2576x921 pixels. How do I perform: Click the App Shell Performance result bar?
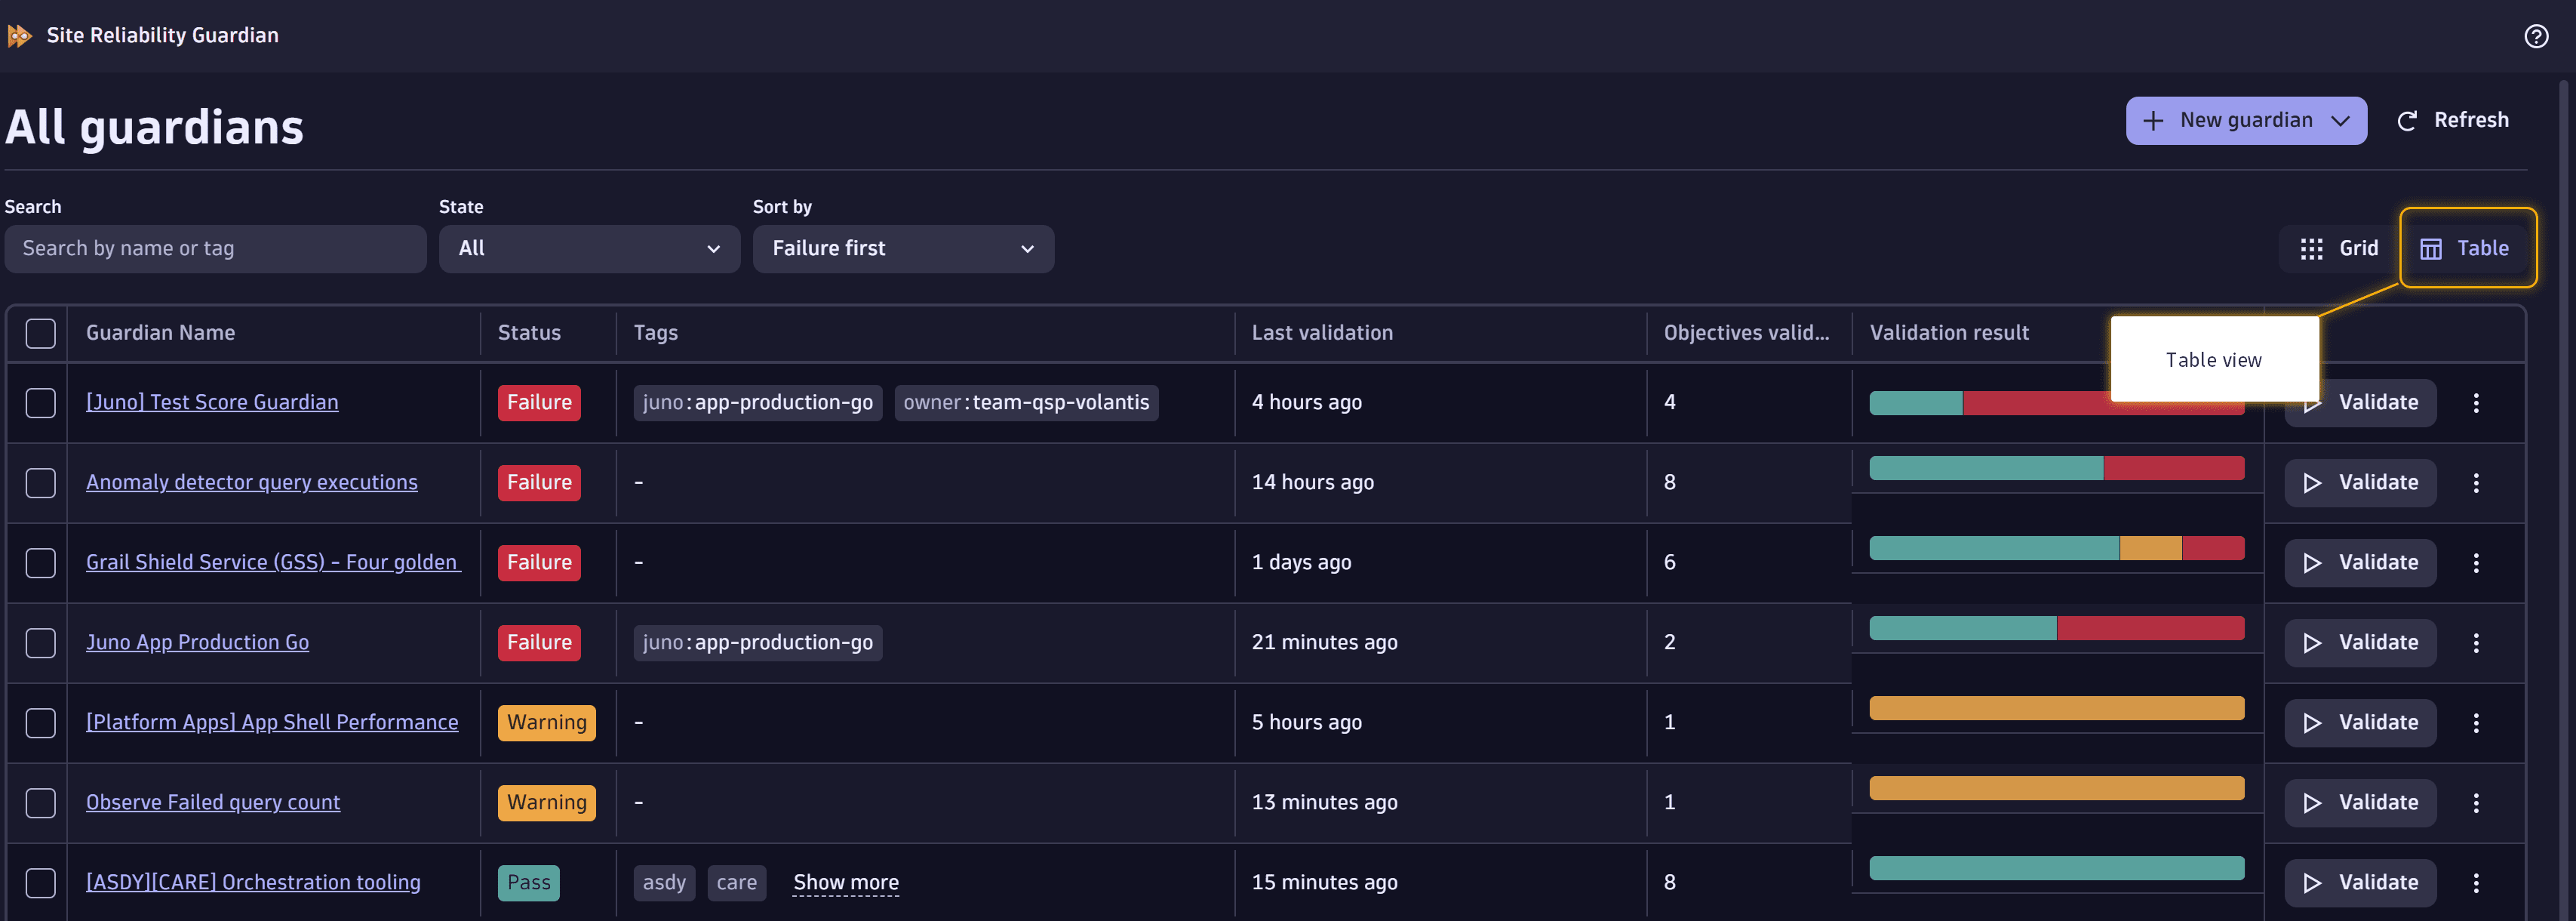(2057, 708)
